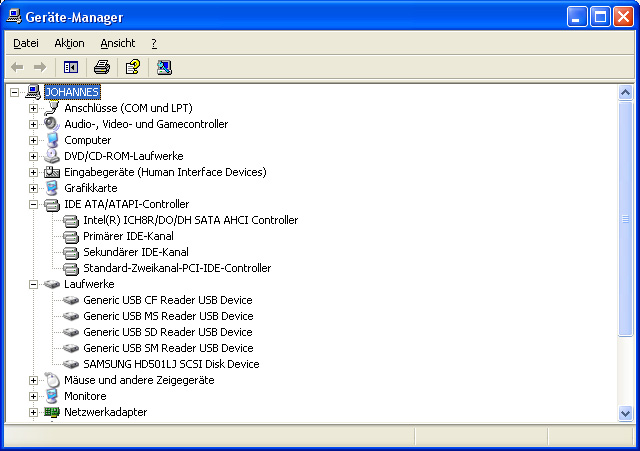Expand Mäuse und andere Zeigegeräte
The image size is (640, 451).
click(33, 380)
